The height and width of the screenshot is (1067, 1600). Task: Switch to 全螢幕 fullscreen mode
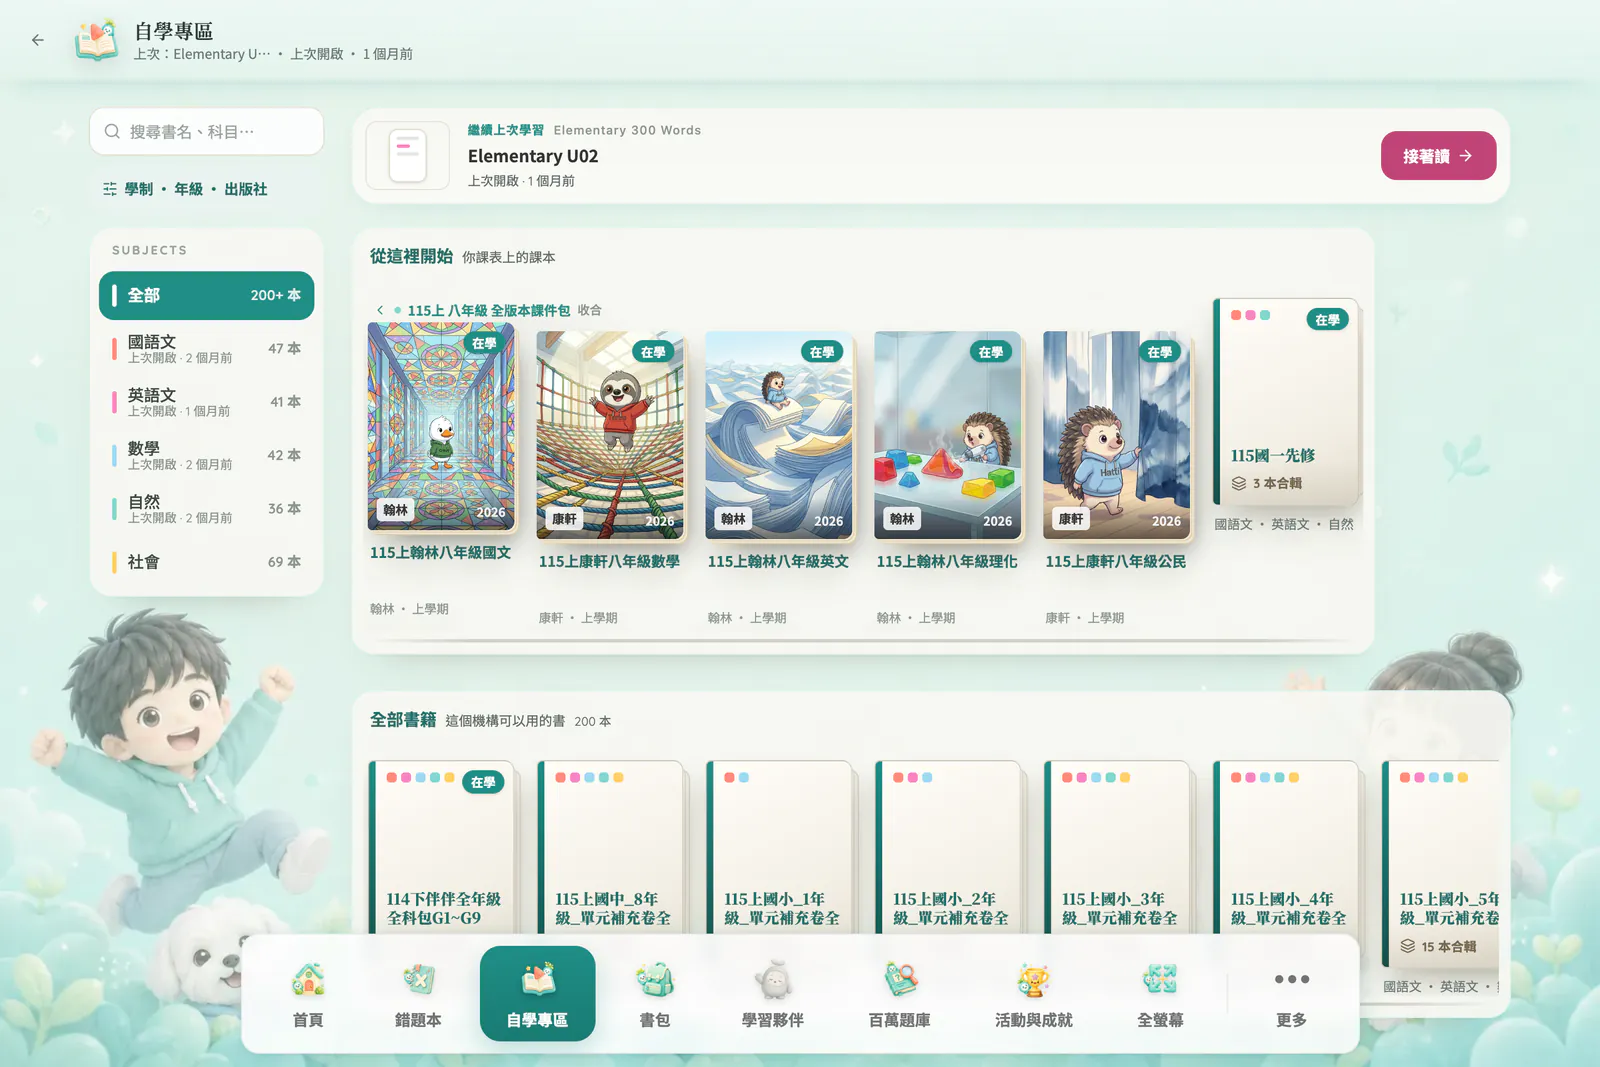coord(1160,994)
